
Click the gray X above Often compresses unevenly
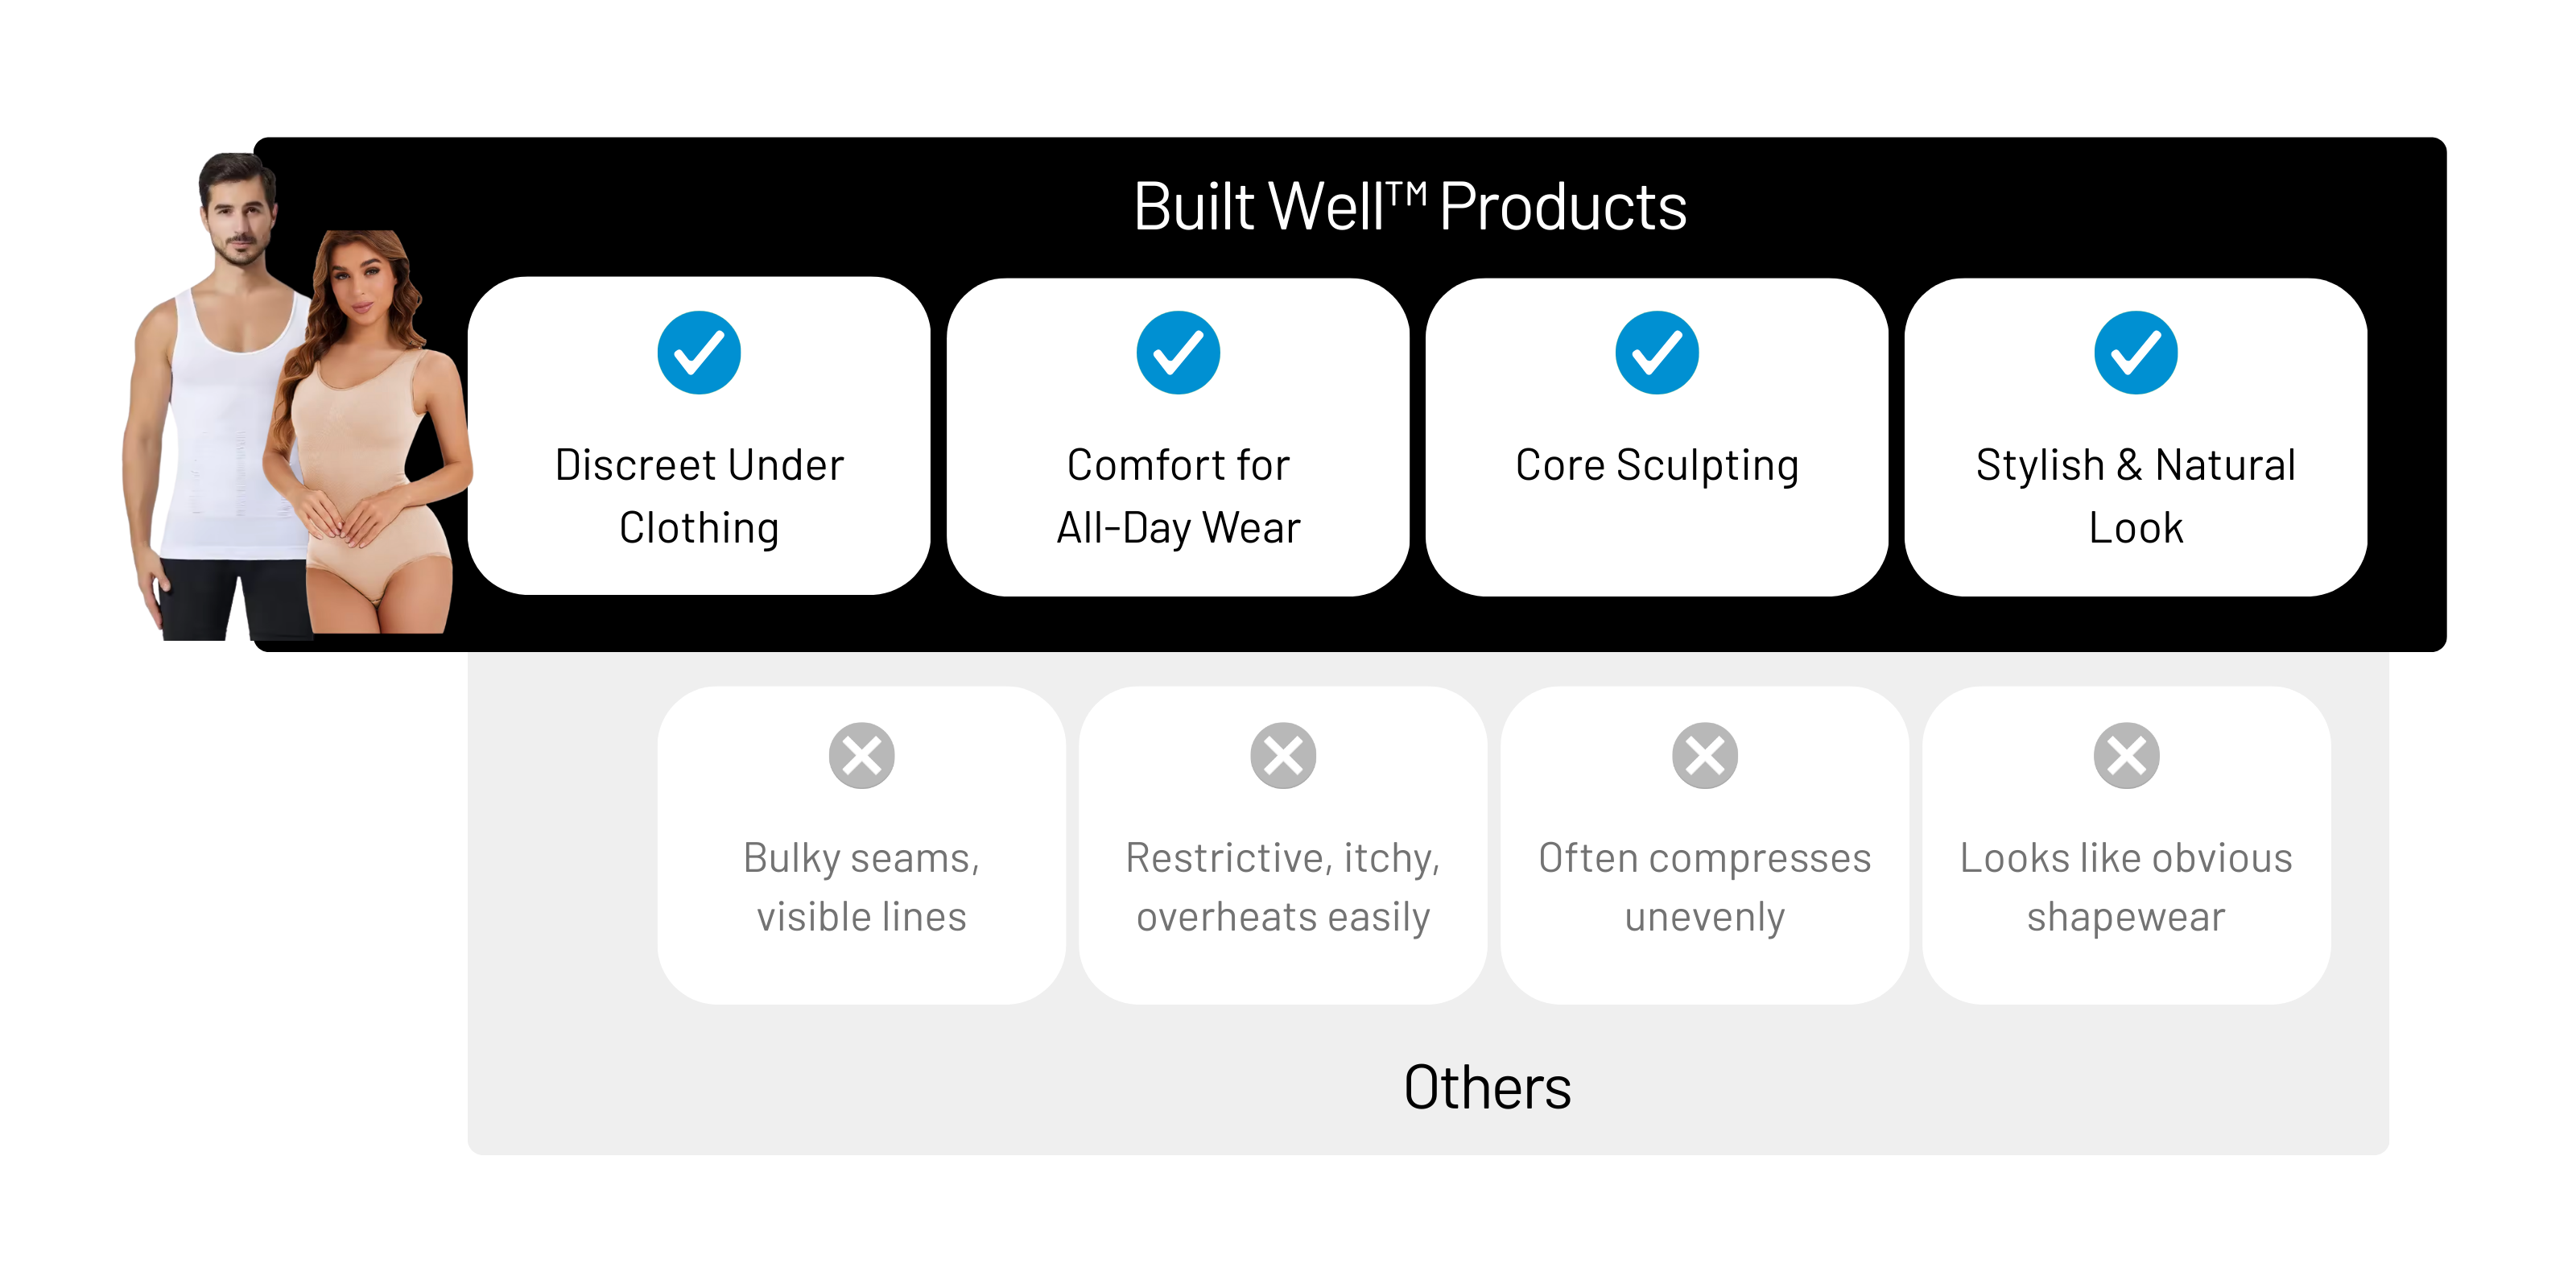coord(1705,756)
